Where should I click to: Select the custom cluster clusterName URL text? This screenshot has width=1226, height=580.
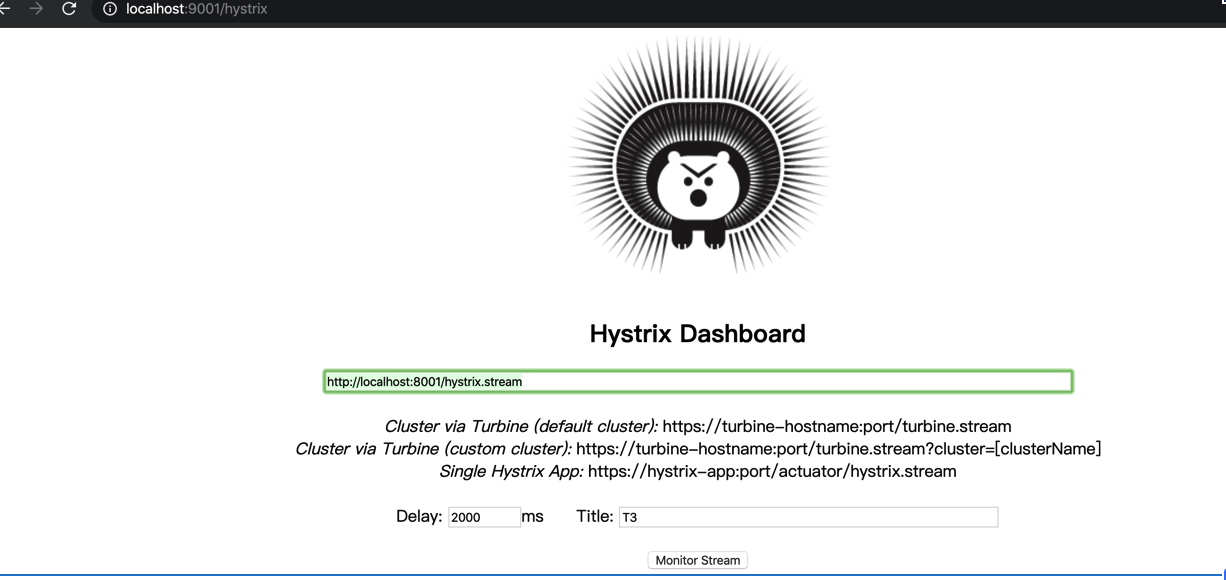pos(839,449)
